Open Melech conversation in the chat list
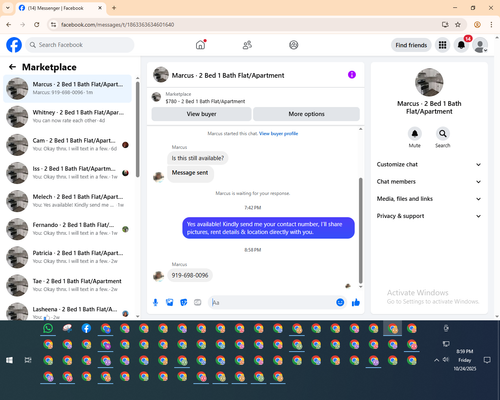Screen dimensions: 500x400 pyautogui.click(x=67, y=201)
